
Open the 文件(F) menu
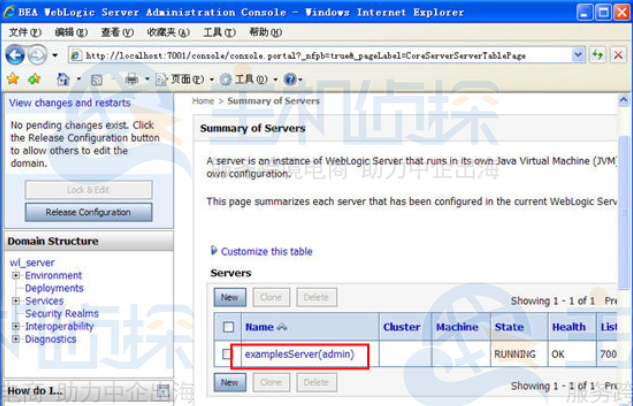pos(25,32)
